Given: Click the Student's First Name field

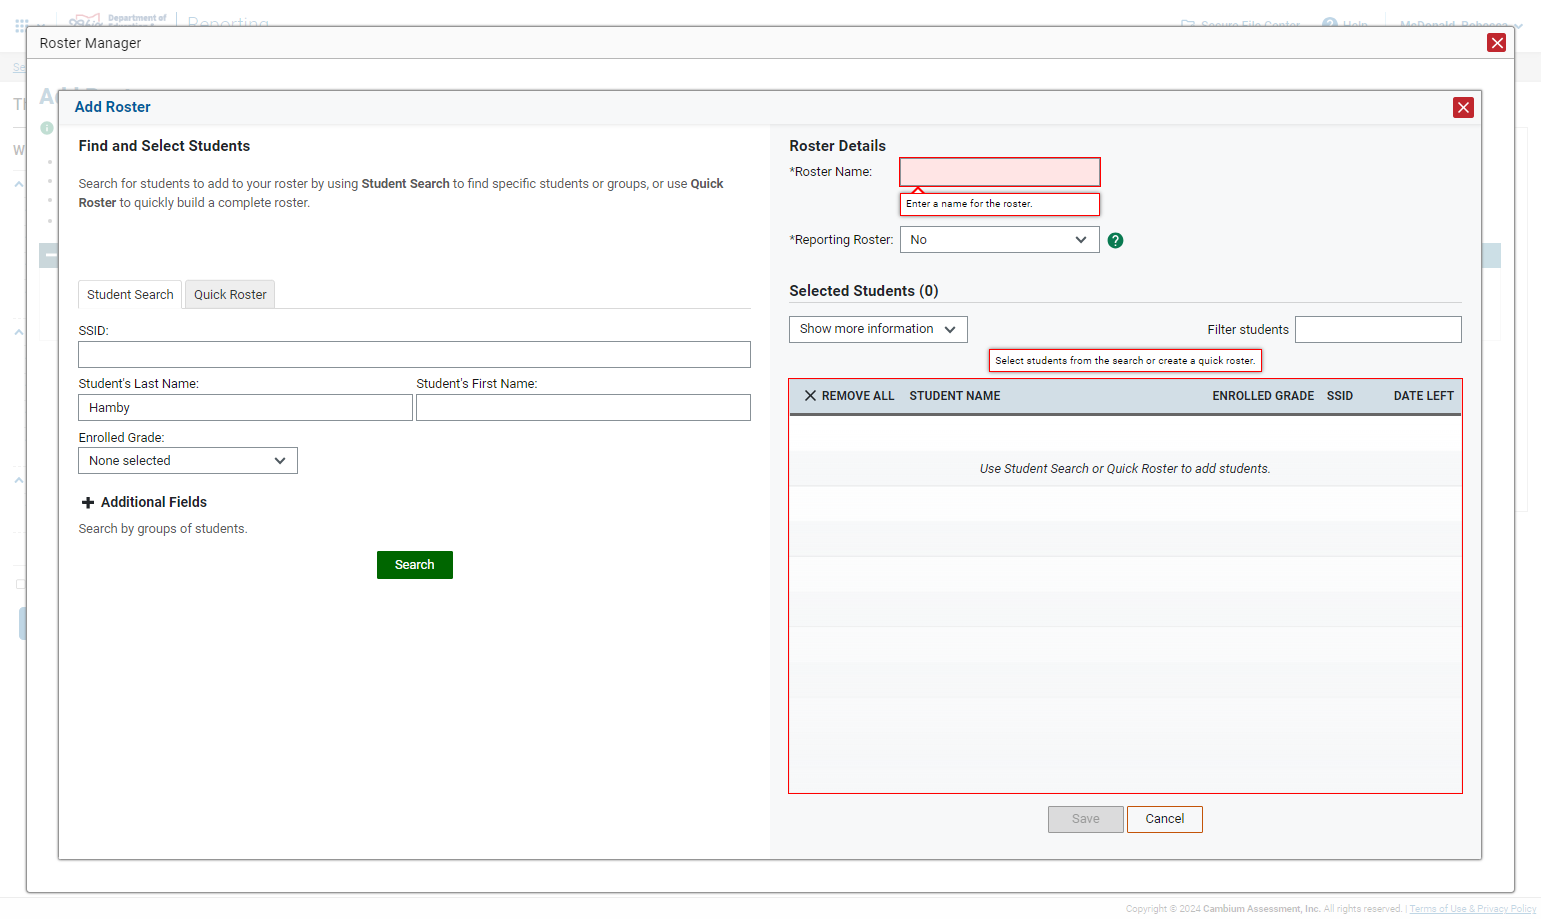Looking at the screenshot, I should pos(583,408).
